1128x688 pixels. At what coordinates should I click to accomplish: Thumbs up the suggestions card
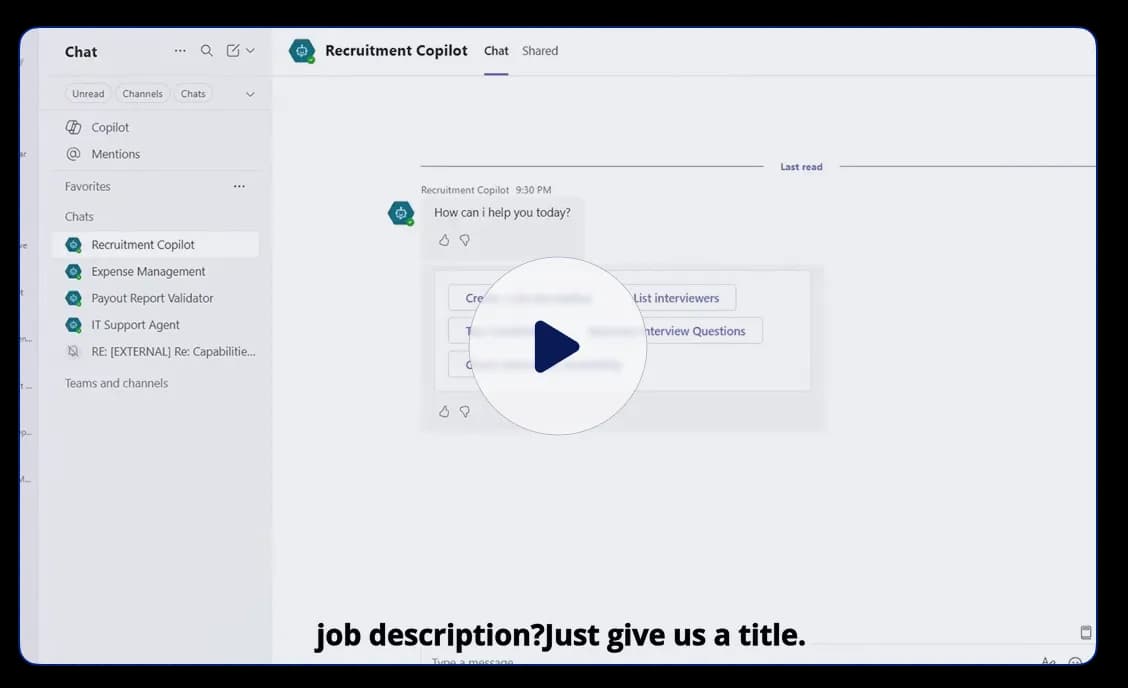point(444,412)
